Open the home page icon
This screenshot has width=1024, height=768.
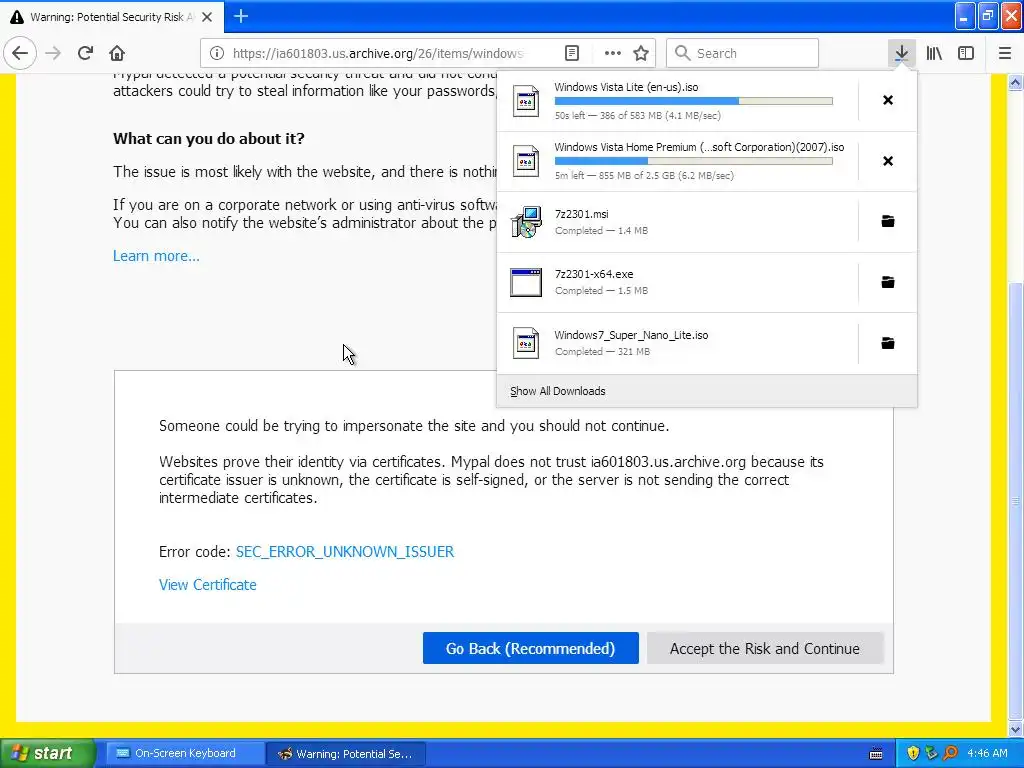tap(117, 53)
